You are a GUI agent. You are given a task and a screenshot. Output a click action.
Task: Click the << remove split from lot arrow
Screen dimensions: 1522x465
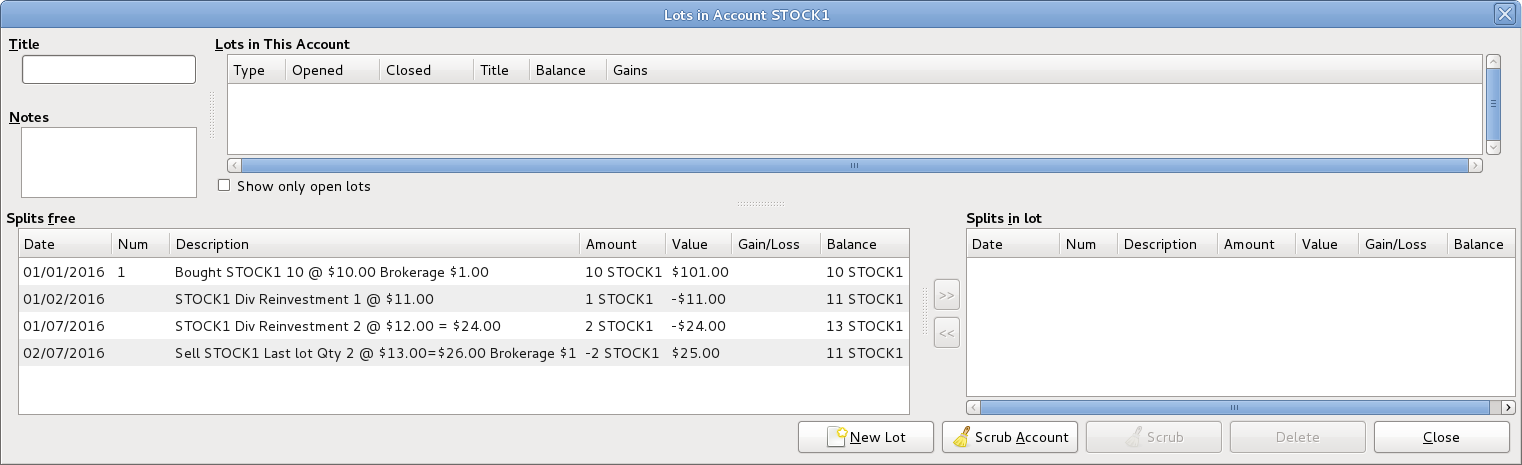pyautogui.click(x=946, y=333)
